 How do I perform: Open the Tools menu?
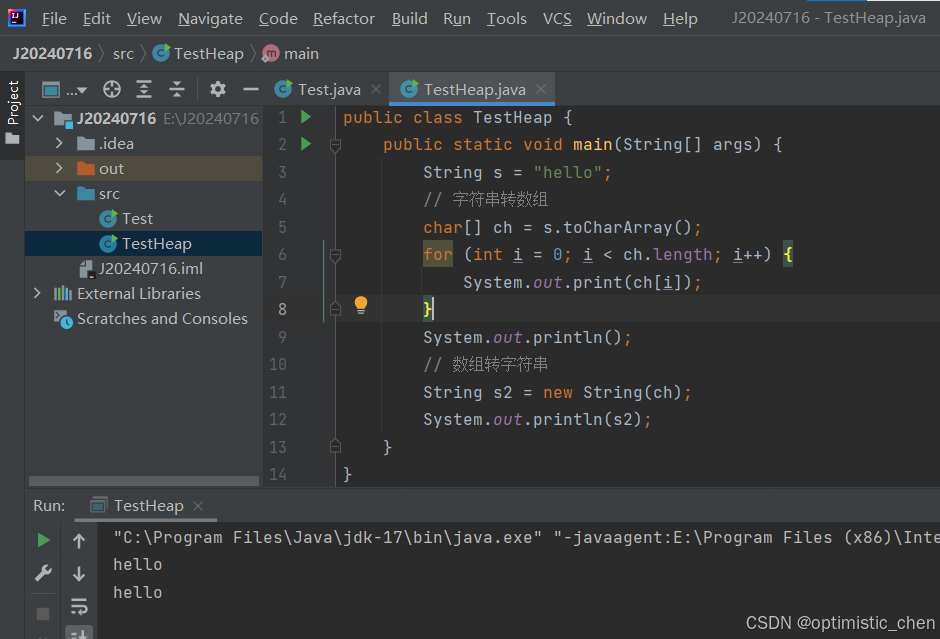click(x=507, y=19)
